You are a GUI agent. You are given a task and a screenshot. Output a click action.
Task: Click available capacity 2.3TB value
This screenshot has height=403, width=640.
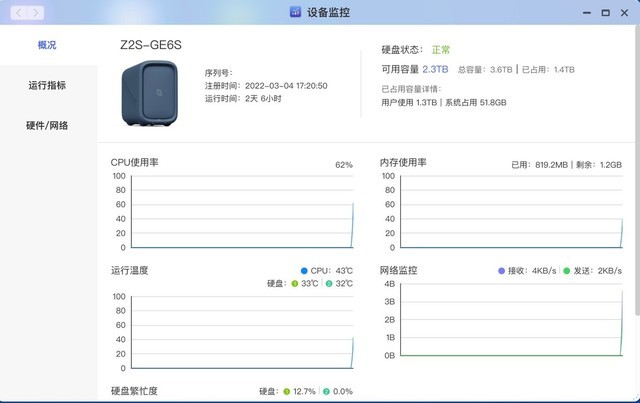pyautogui.click(x=435, y=69)
